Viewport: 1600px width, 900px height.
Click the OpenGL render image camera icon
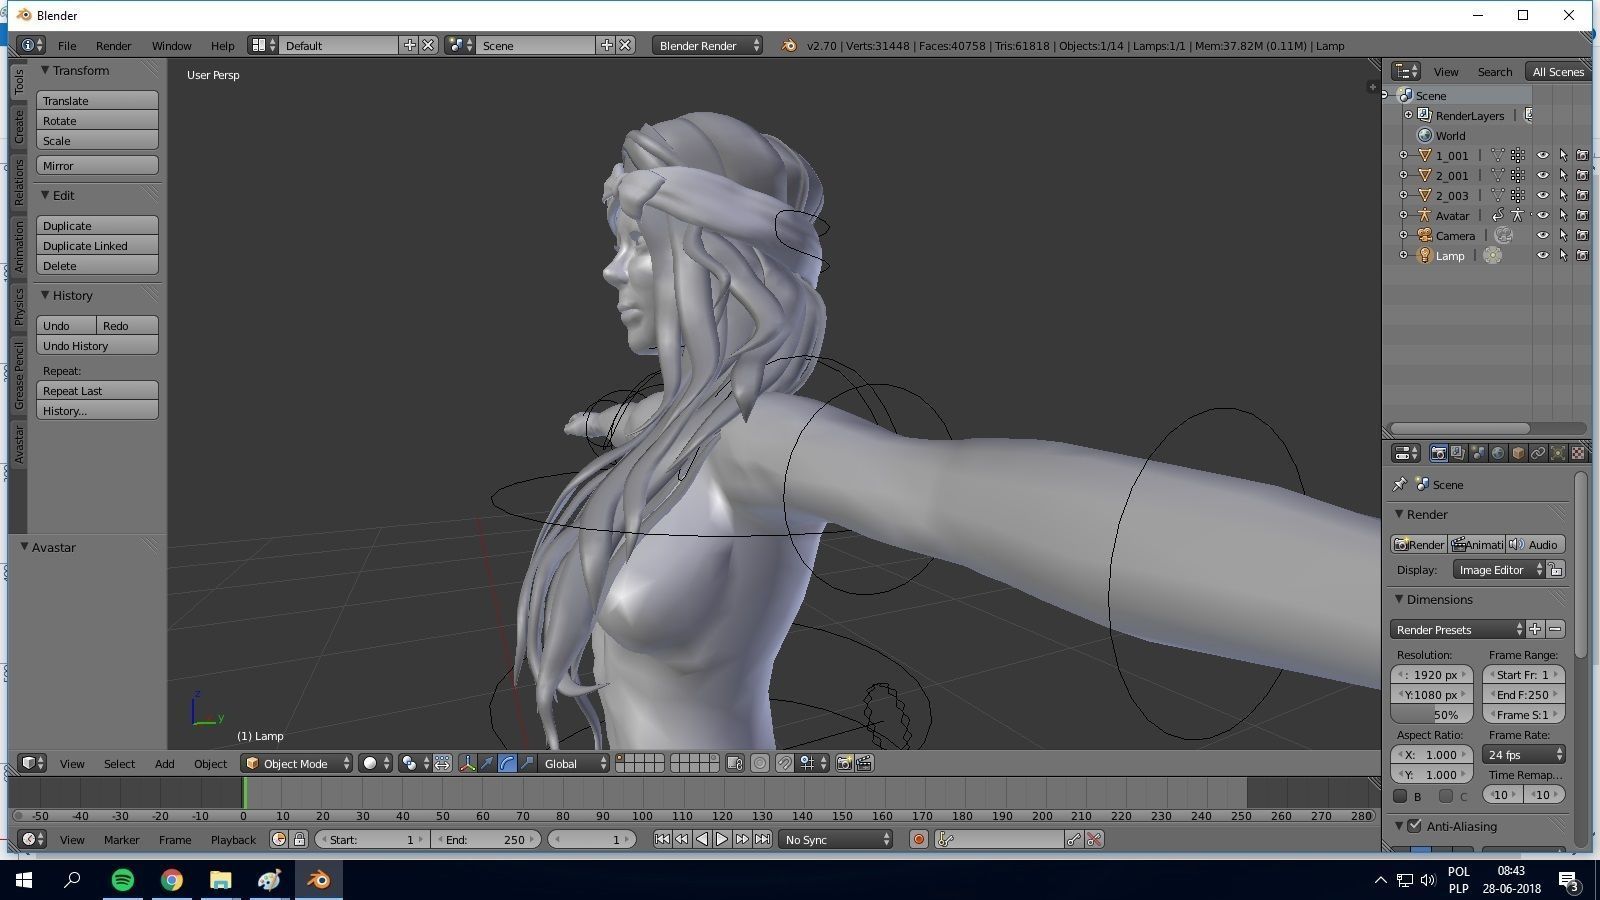[844, 763]
